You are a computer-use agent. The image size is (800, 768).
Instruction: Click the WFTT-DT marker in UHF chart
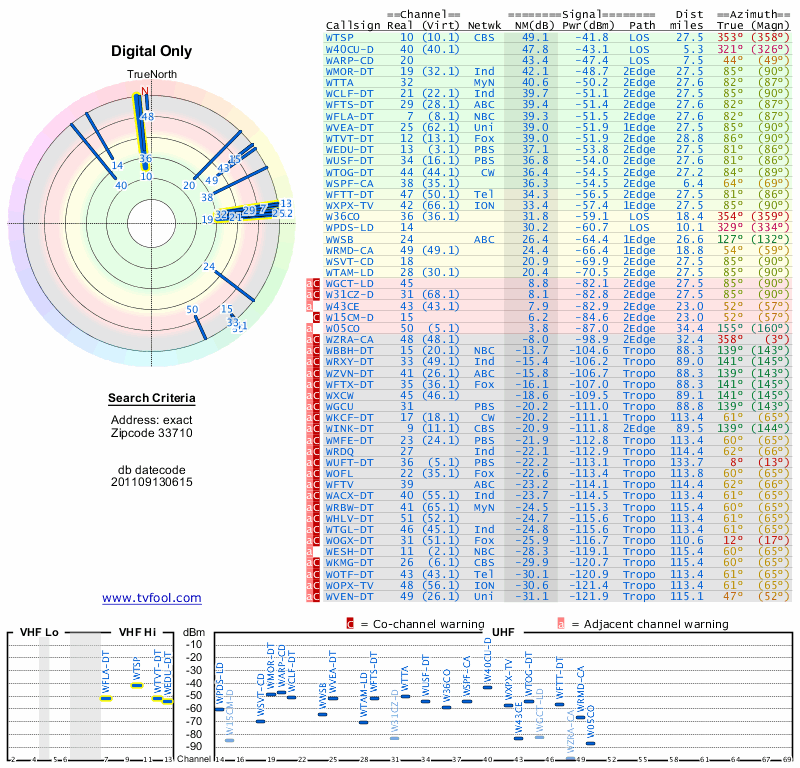click(559, 704)
